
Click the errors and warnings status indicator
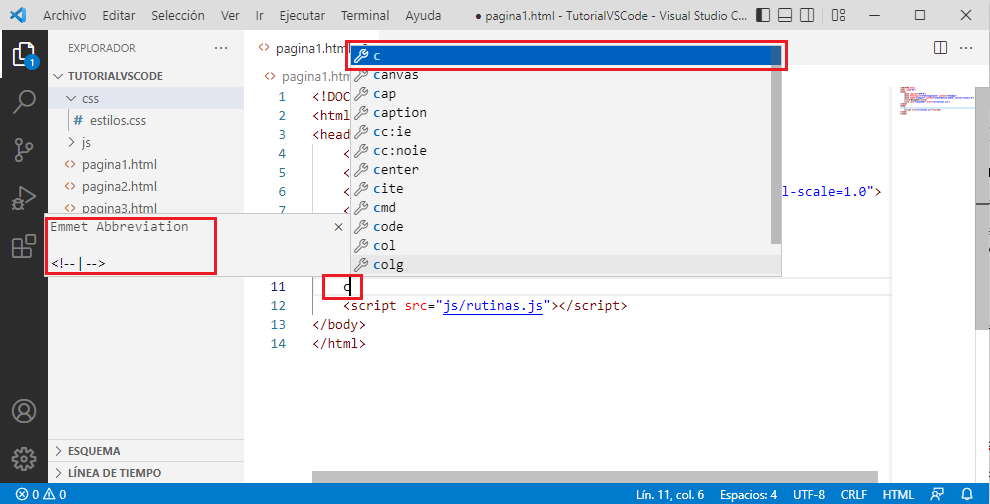(41, 495)
